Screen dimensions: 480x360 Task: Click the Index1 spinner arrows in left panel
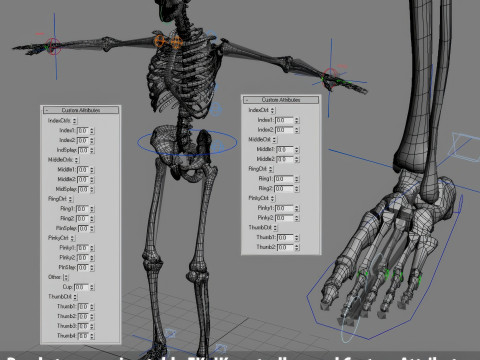coord(92,131)
